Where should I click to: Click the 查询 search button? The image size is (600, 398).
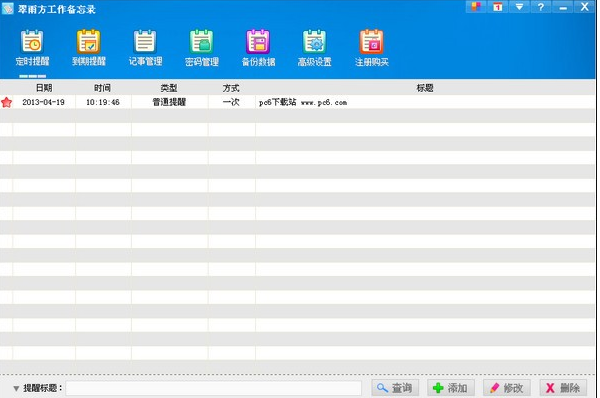395,388
